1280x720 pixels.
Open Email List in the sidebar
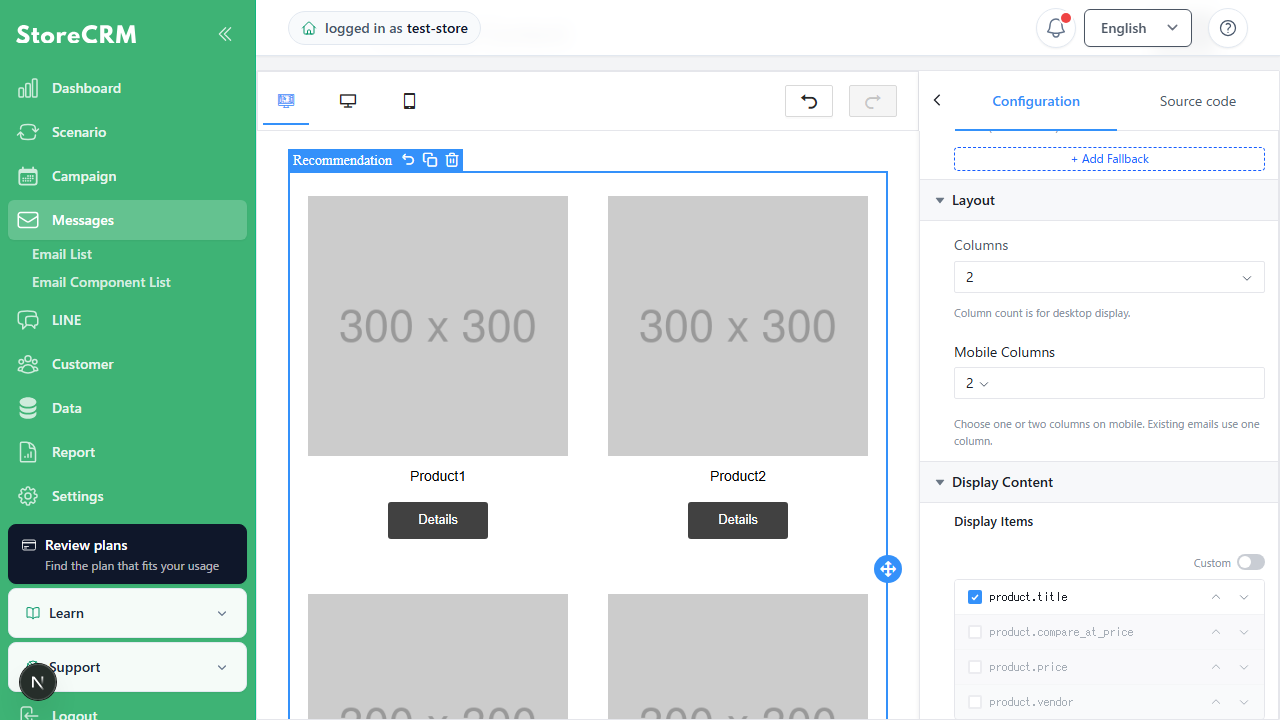pyautogui.click(x=62, y=254)
